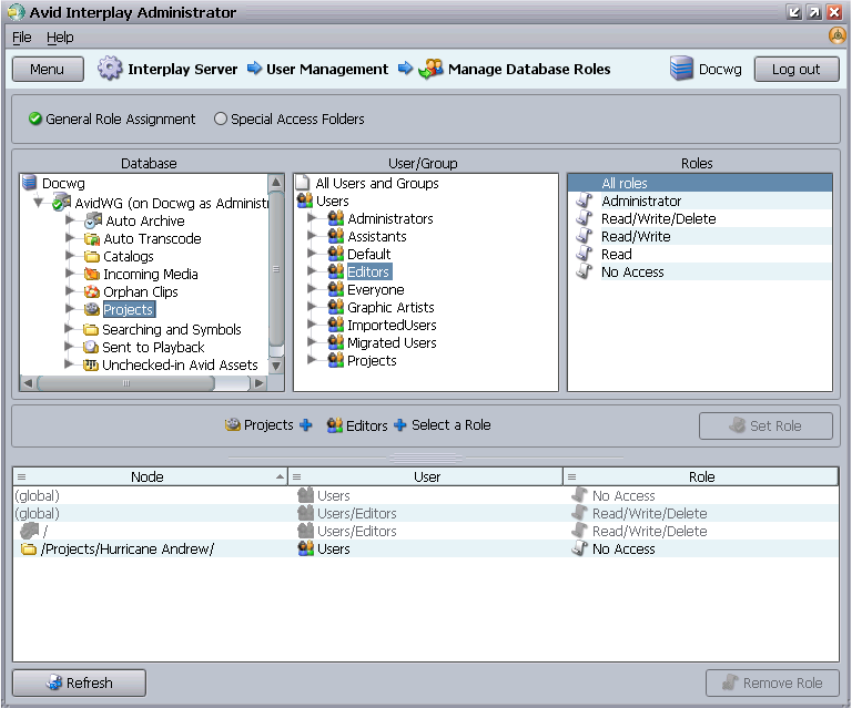Viewport: 851px width, 708px height.
Task: Click the Auto Archive folder icon
Action: 93,220
